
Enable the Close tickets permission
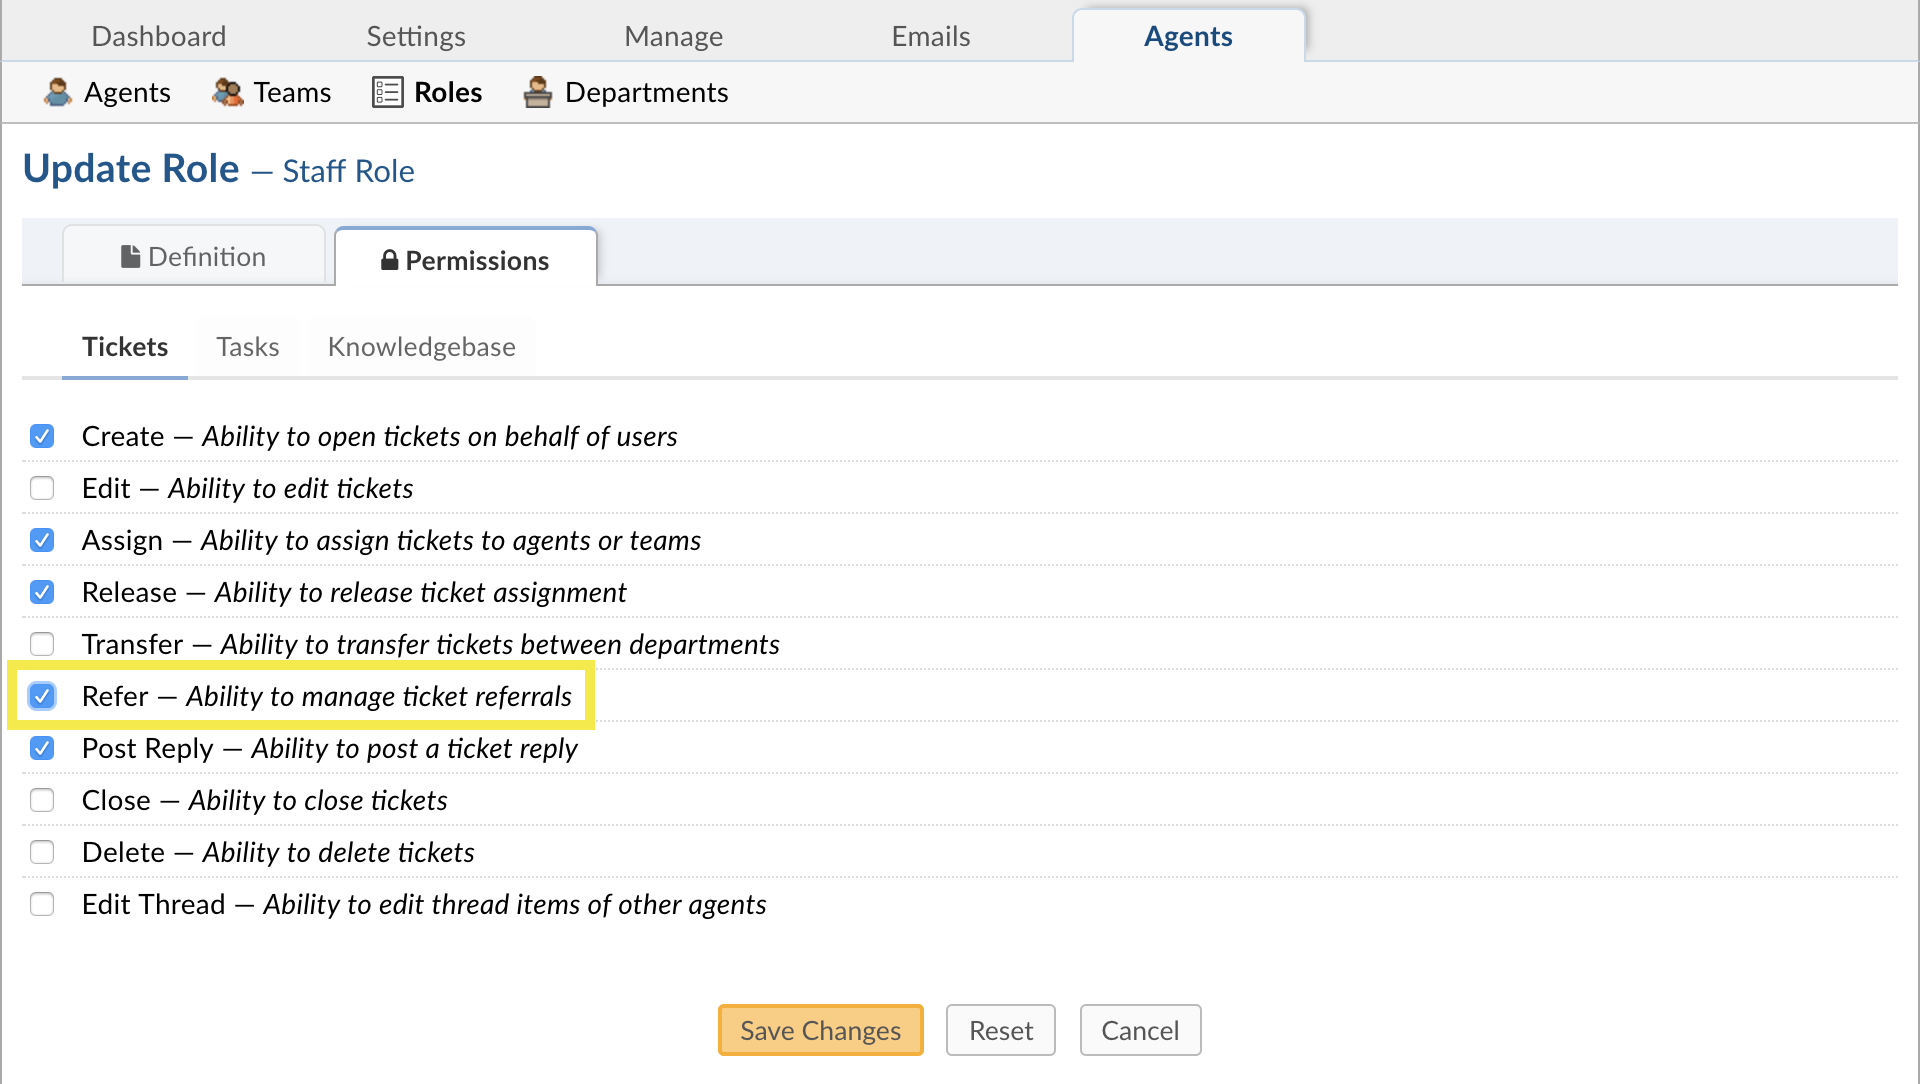point(42,800)
